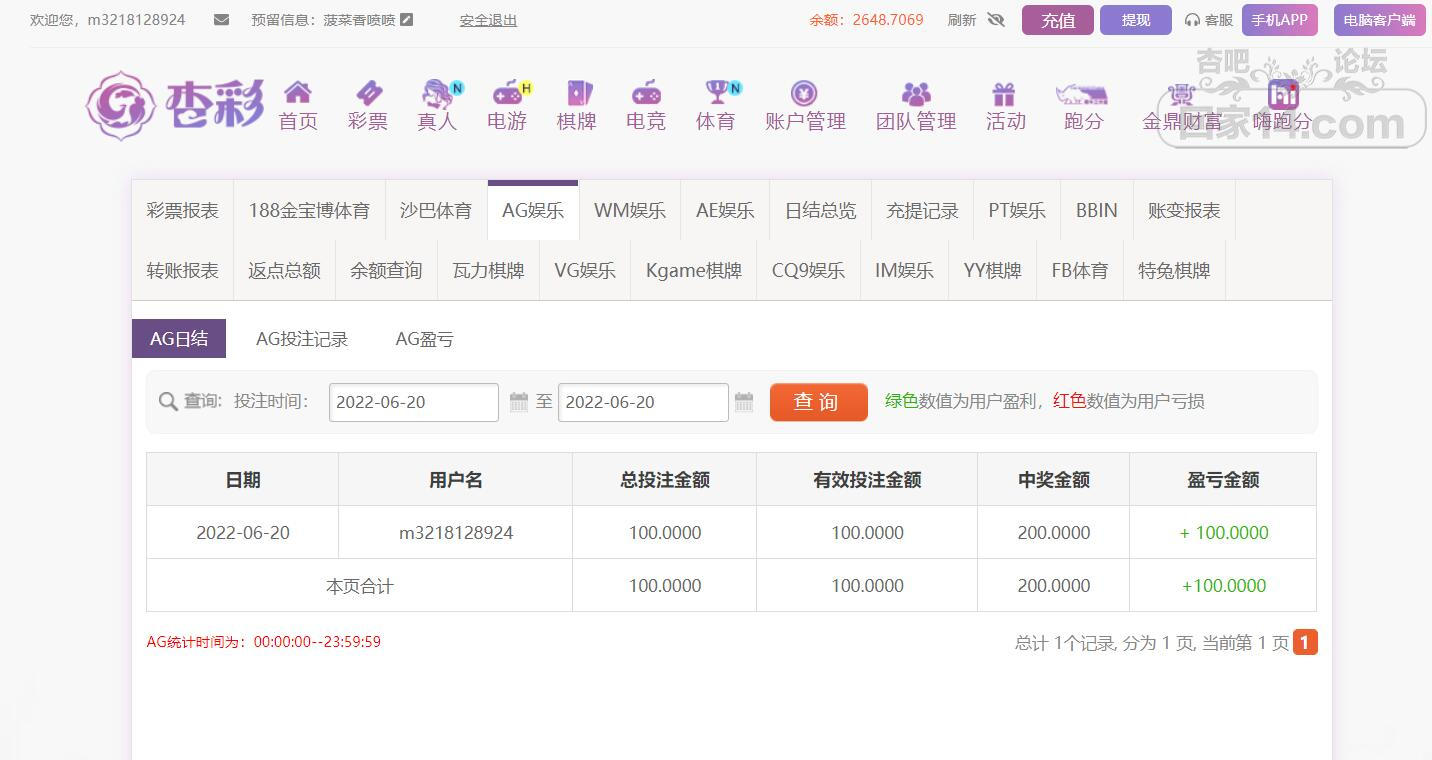
Task: Toggle balance visibility eye icon
Action: [x=995, y=19]
